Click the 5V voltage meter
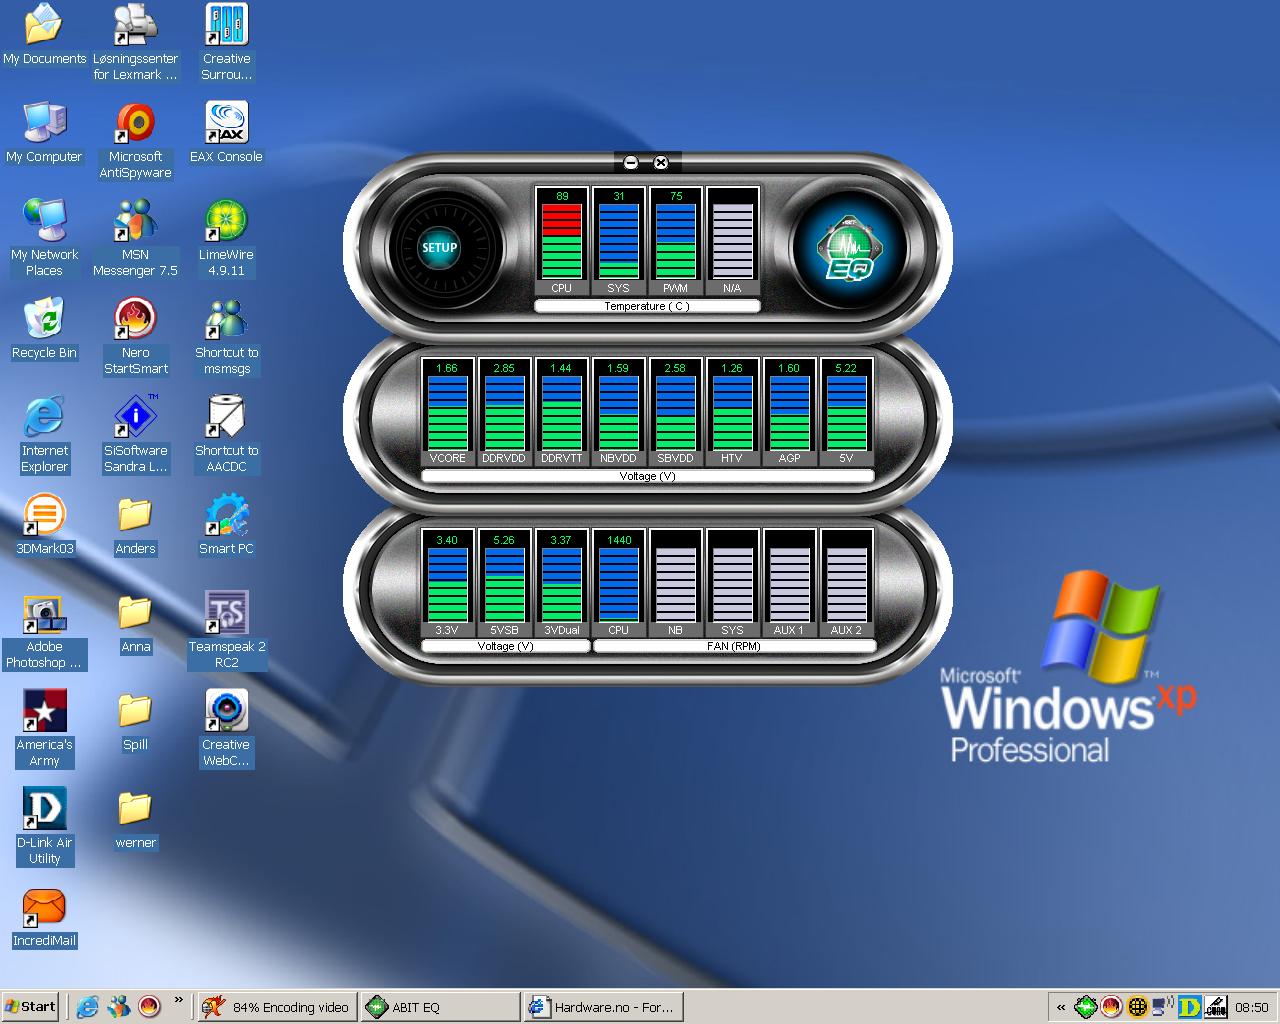 pyautogui.click(x=847, y=412)
